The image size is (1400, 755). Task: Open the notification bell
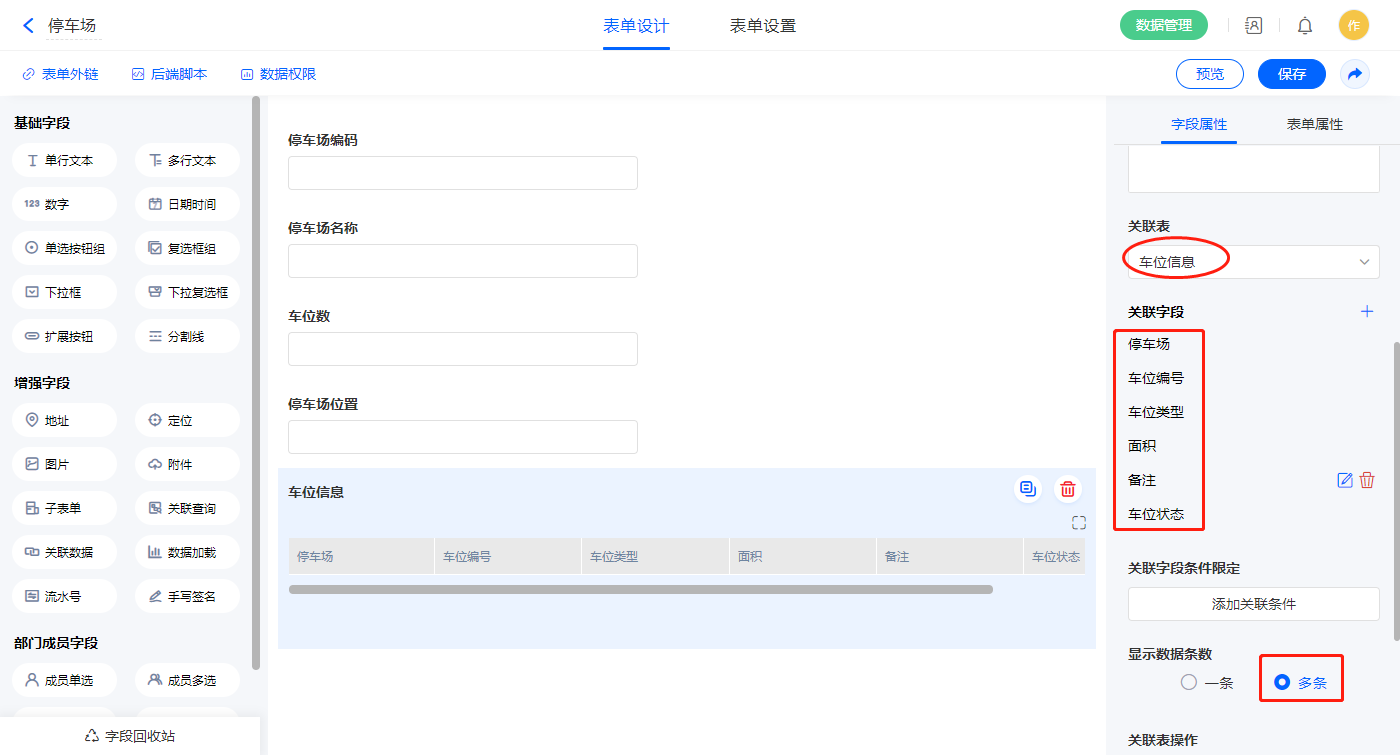tap(1305, 26)
